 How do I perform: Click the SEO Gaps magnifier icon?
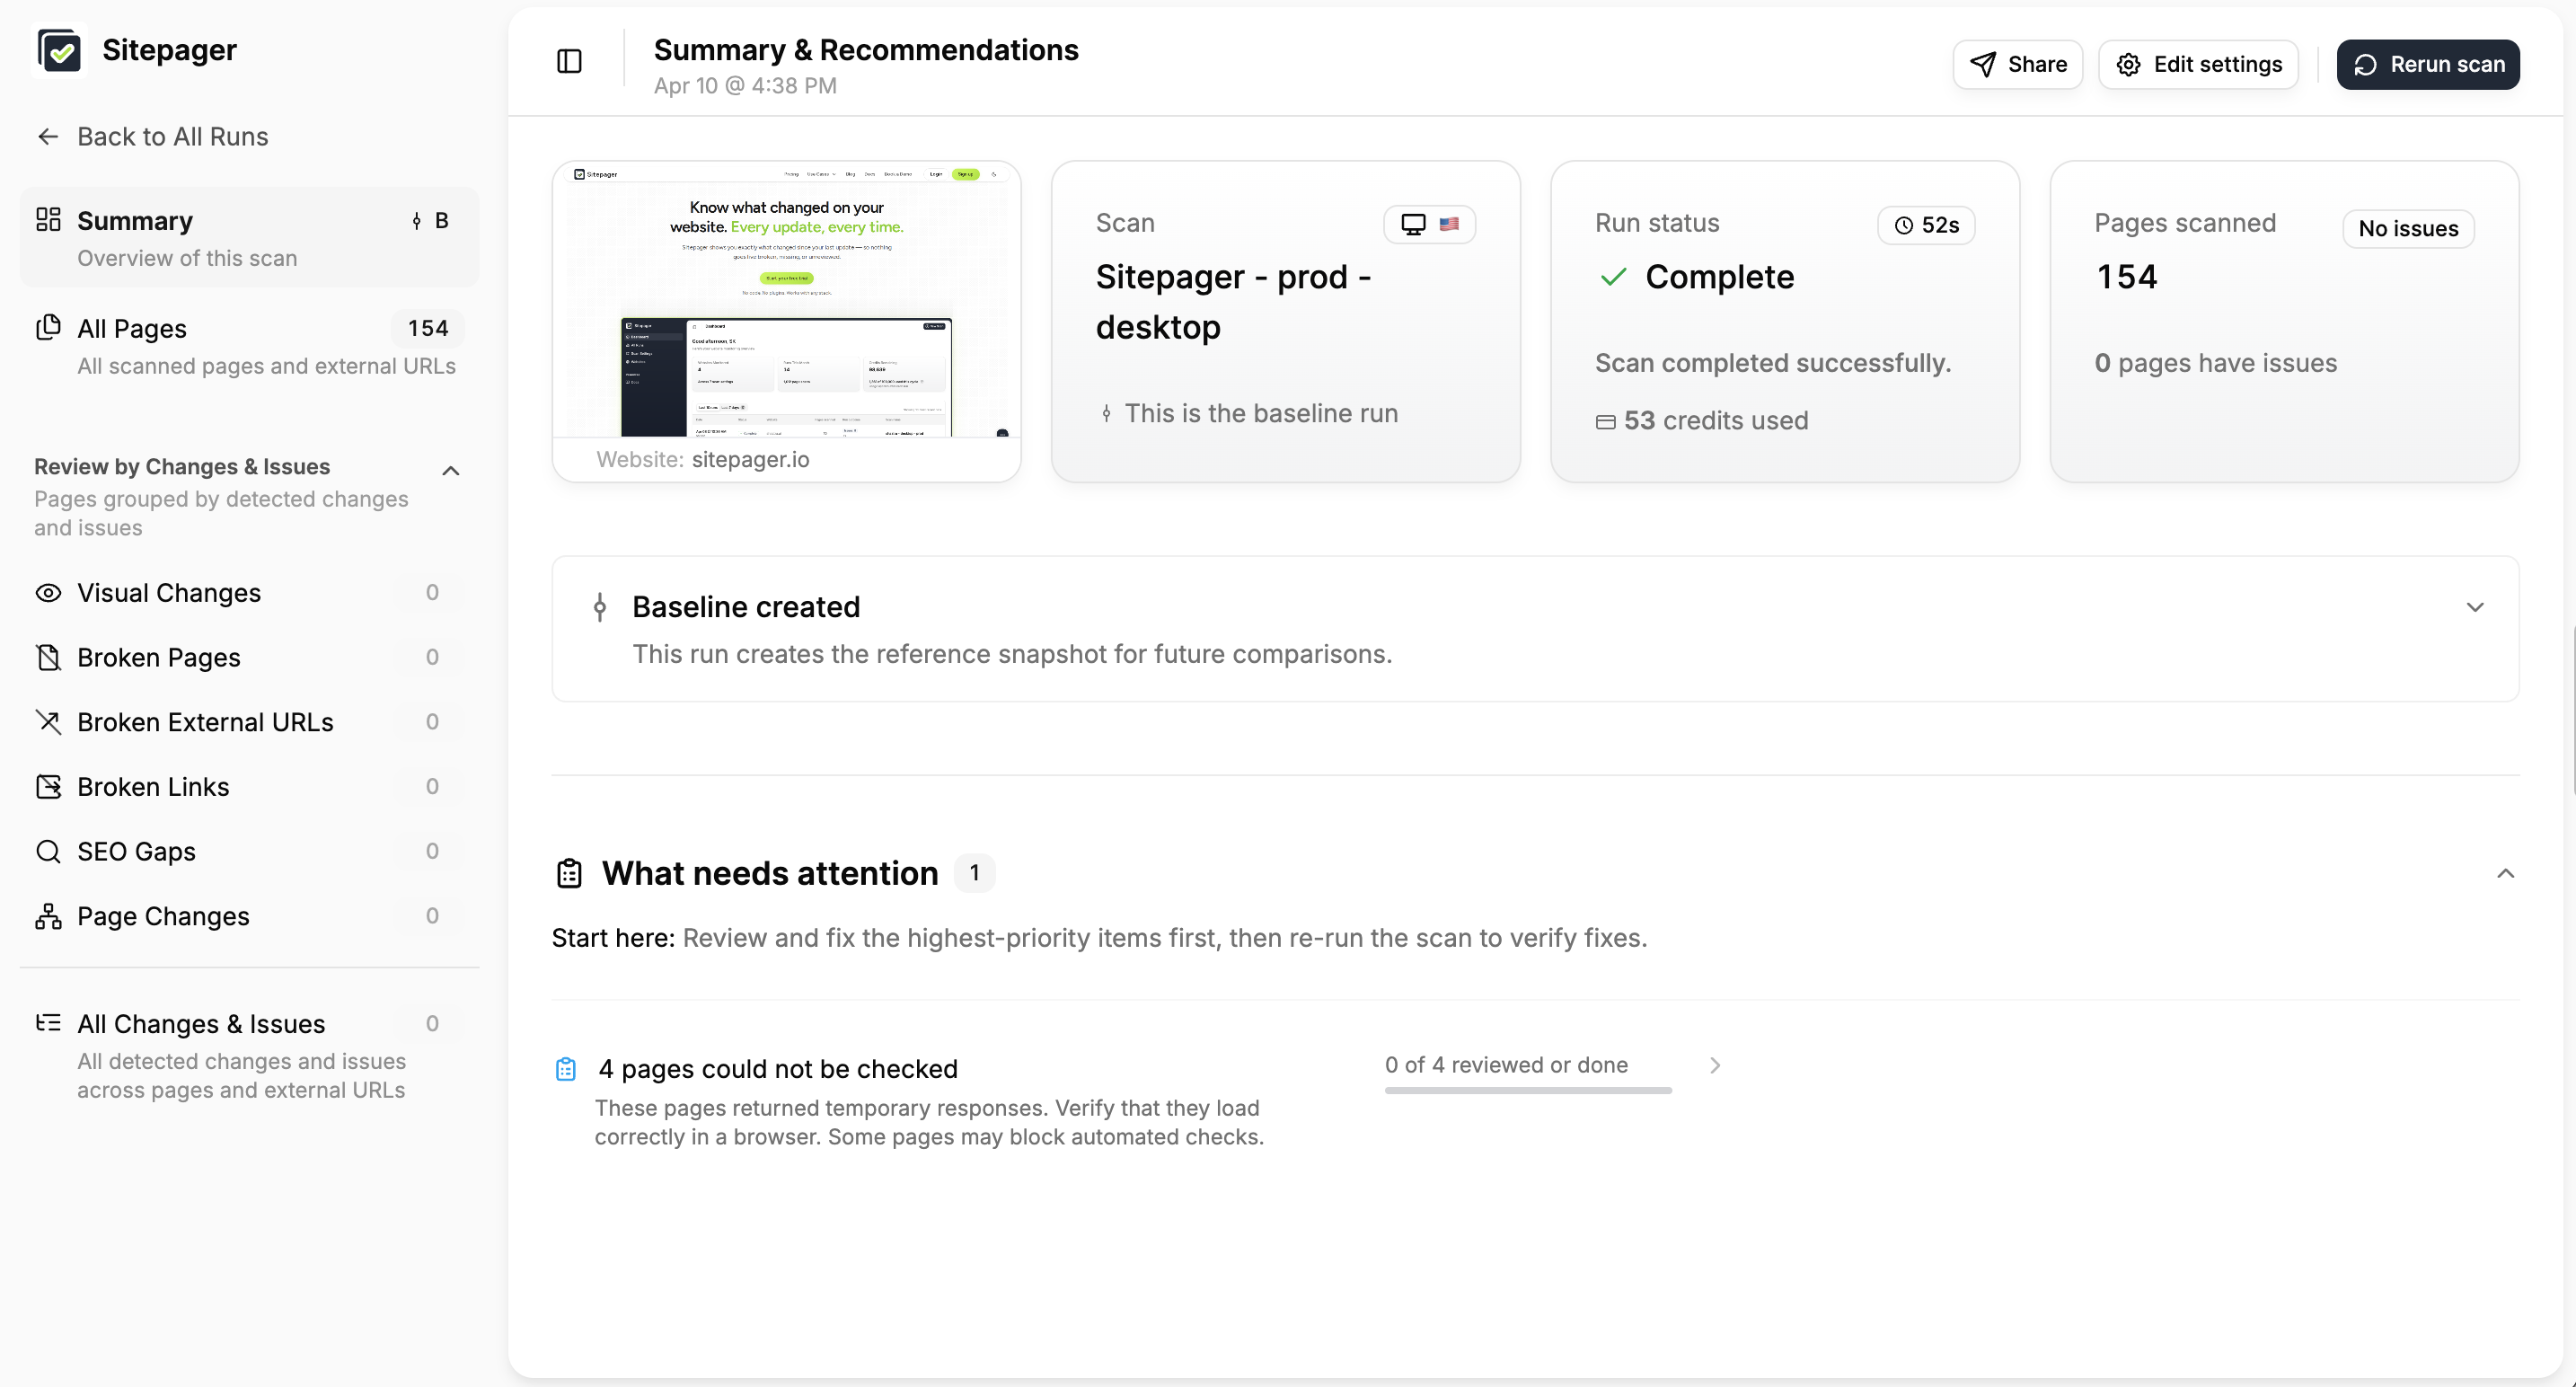pyautogui.click(x=48, y=852)
